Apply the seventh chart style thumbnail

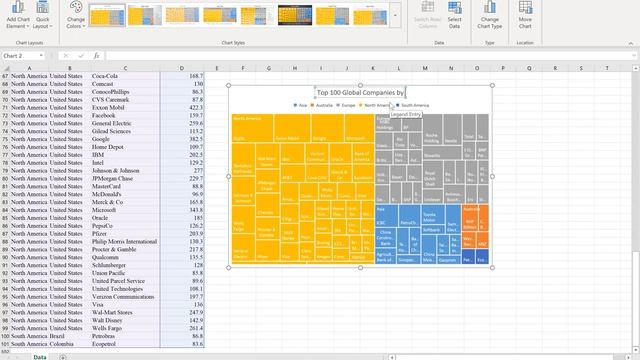pos(332,16)
